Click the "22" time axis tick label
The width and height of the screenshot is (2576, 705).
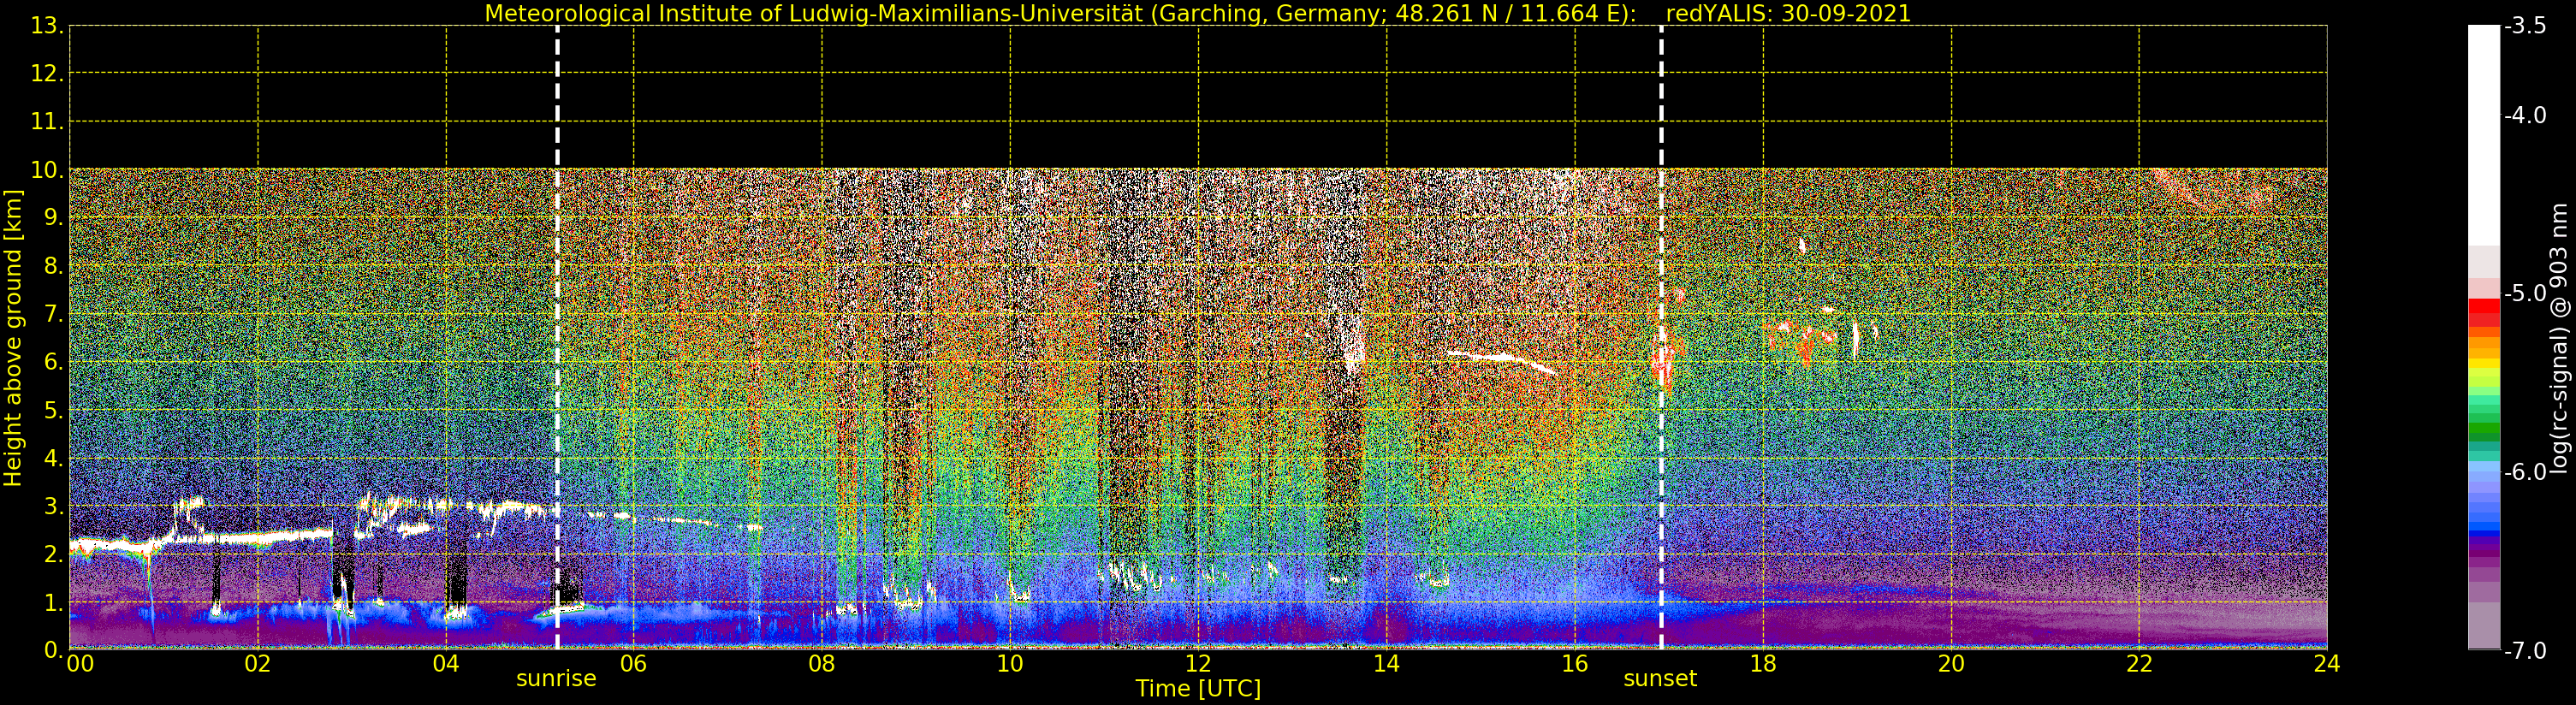2139,664
